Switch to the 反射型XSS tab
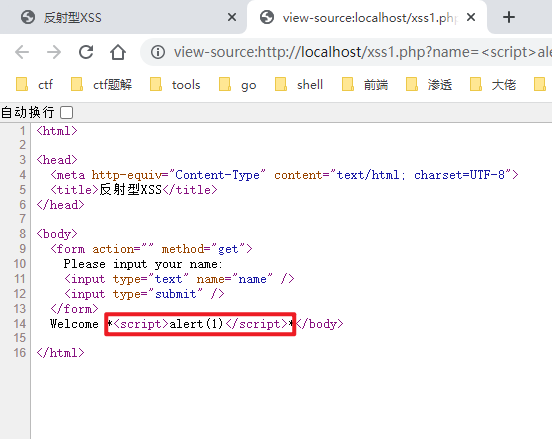The image size is (552, 439). pyautogui.click(x=123, y=17)
